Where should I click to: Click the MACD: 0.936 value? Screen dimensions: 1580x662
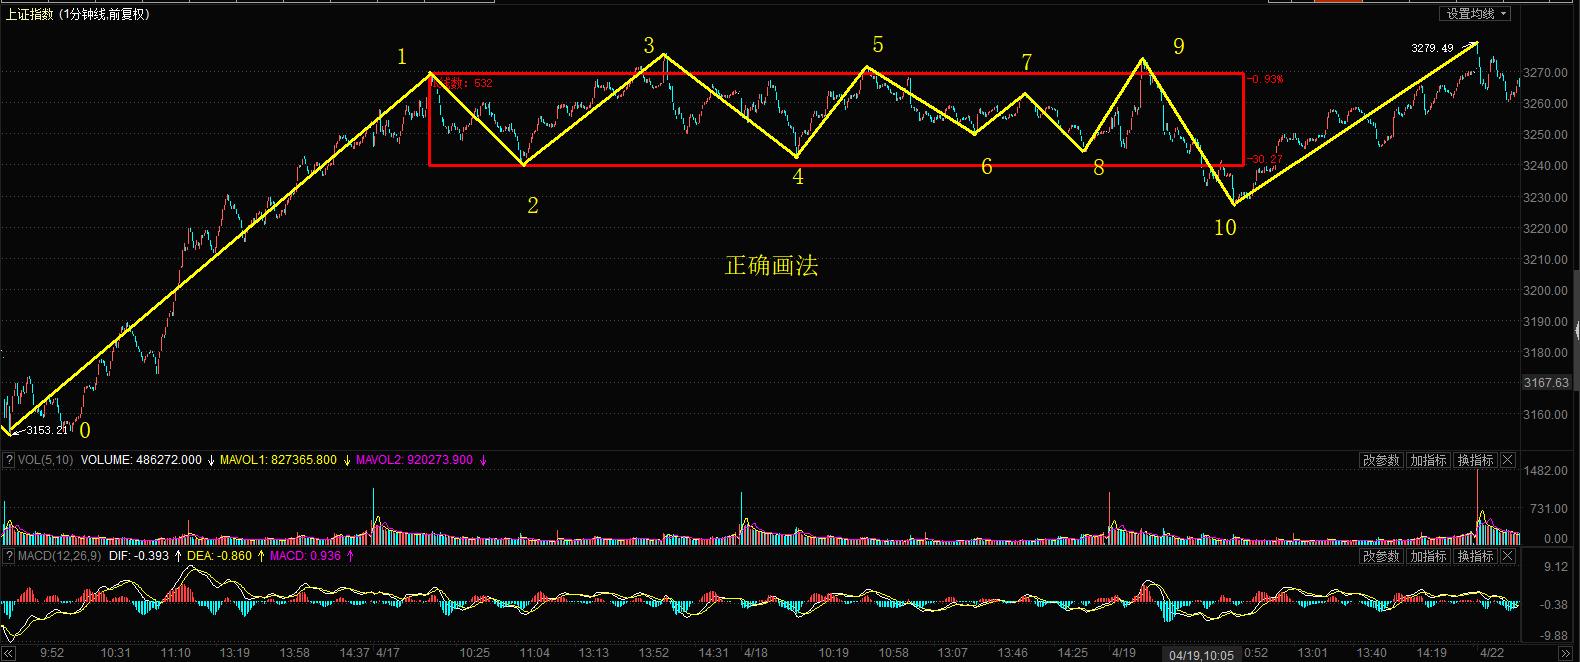(x=306, y=556)
